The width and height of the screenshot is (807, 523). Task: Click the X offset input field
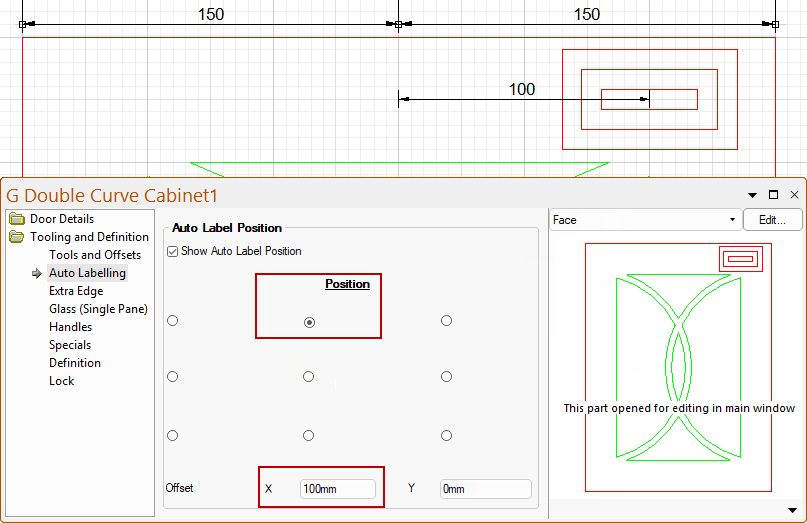point(337,489)
